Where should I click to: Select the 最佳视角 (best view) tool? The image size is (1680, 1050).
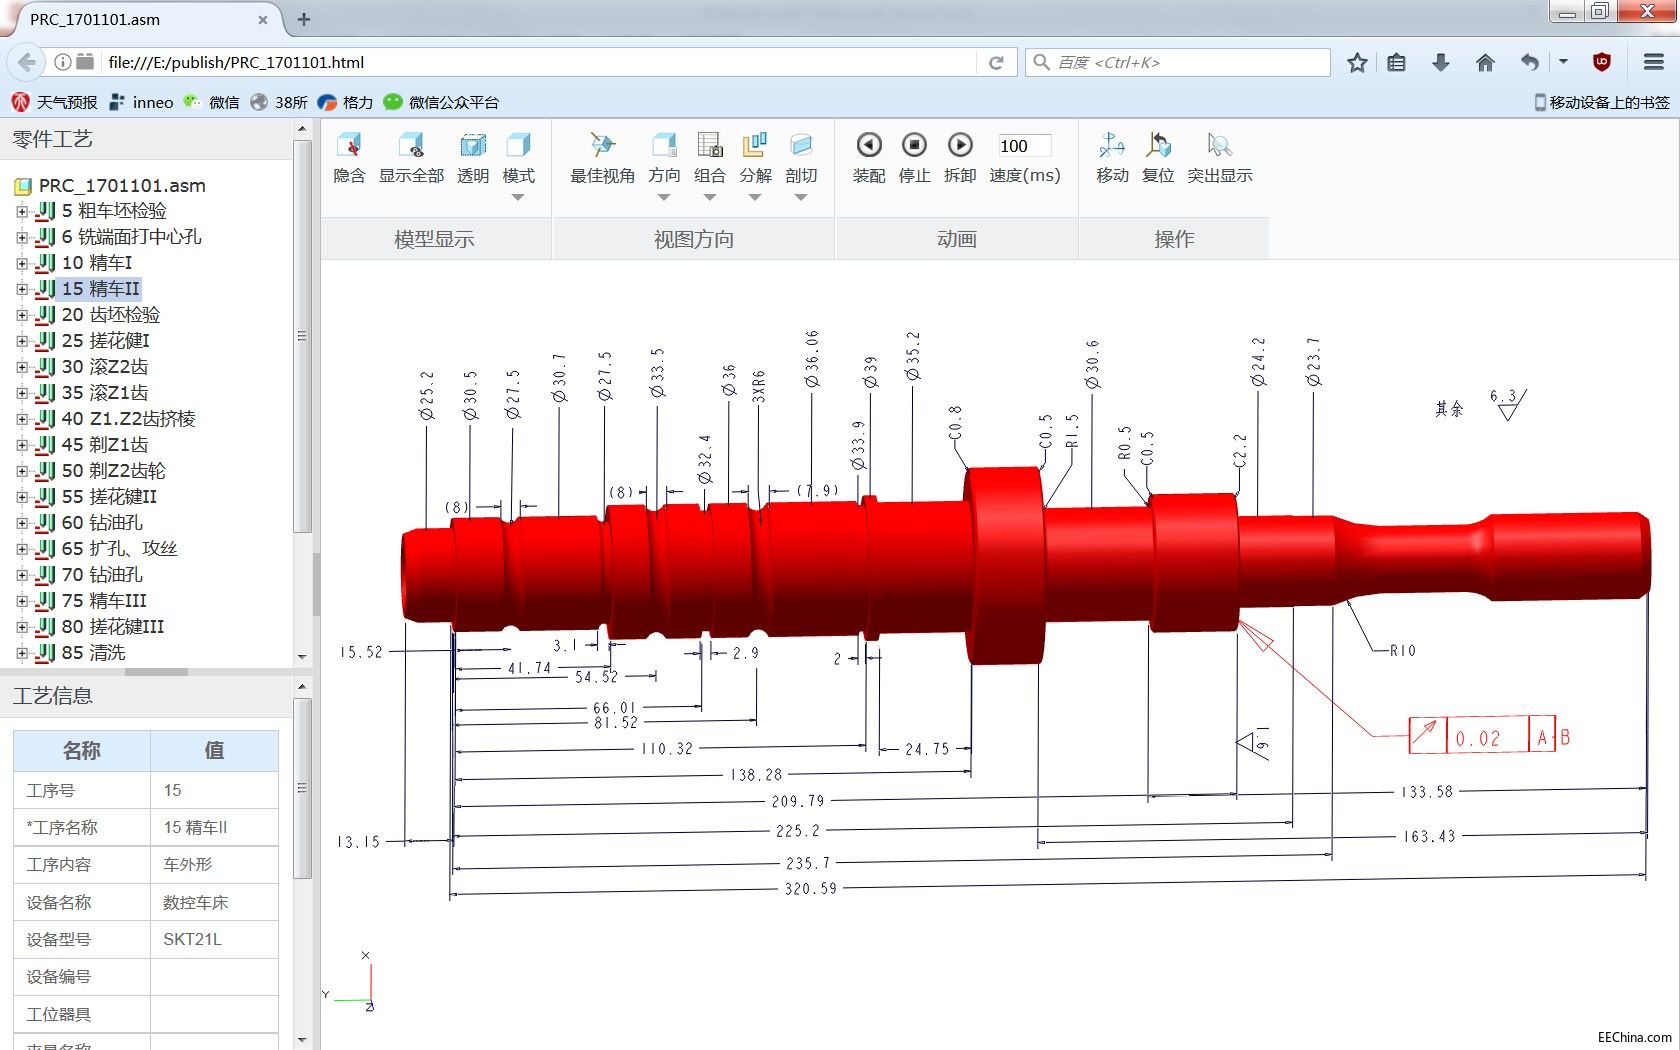point(602,146)
